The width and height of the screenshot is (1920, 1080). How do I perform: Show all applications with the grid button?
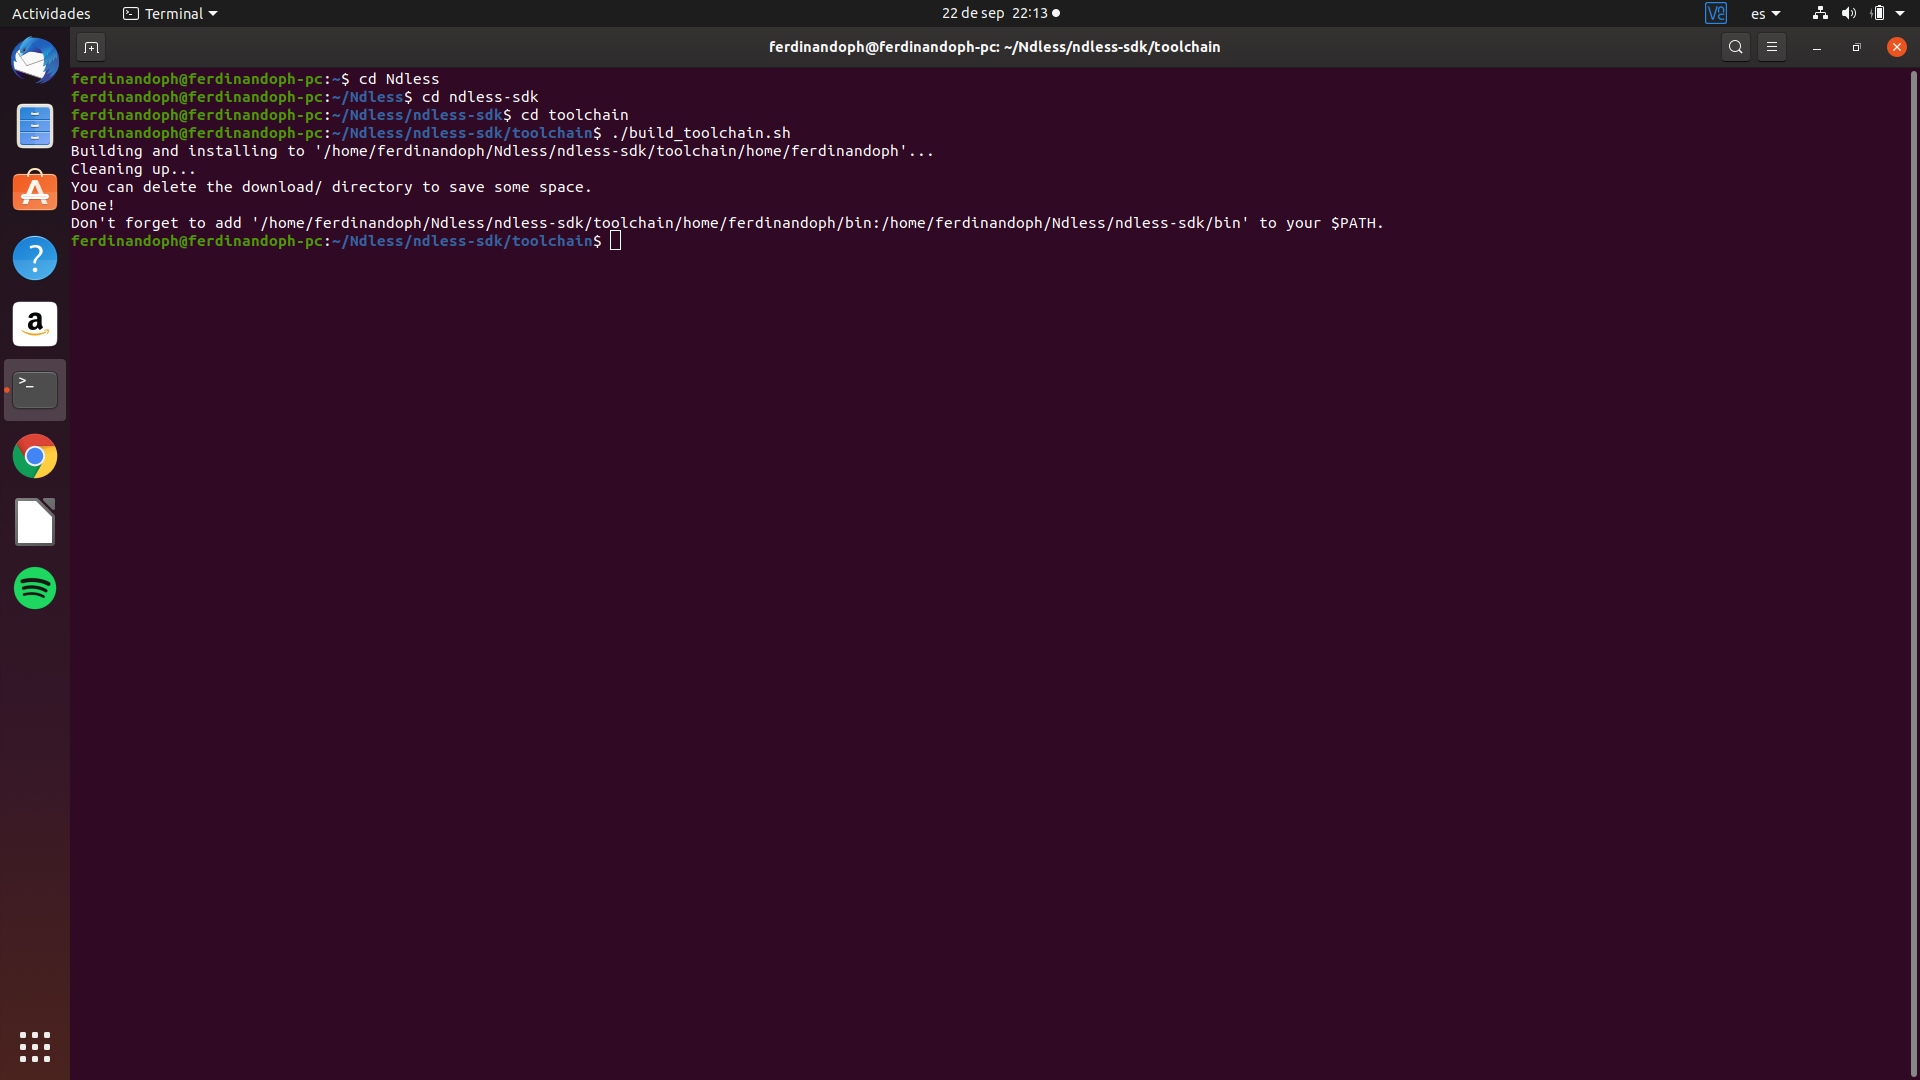click(35, 1046)
